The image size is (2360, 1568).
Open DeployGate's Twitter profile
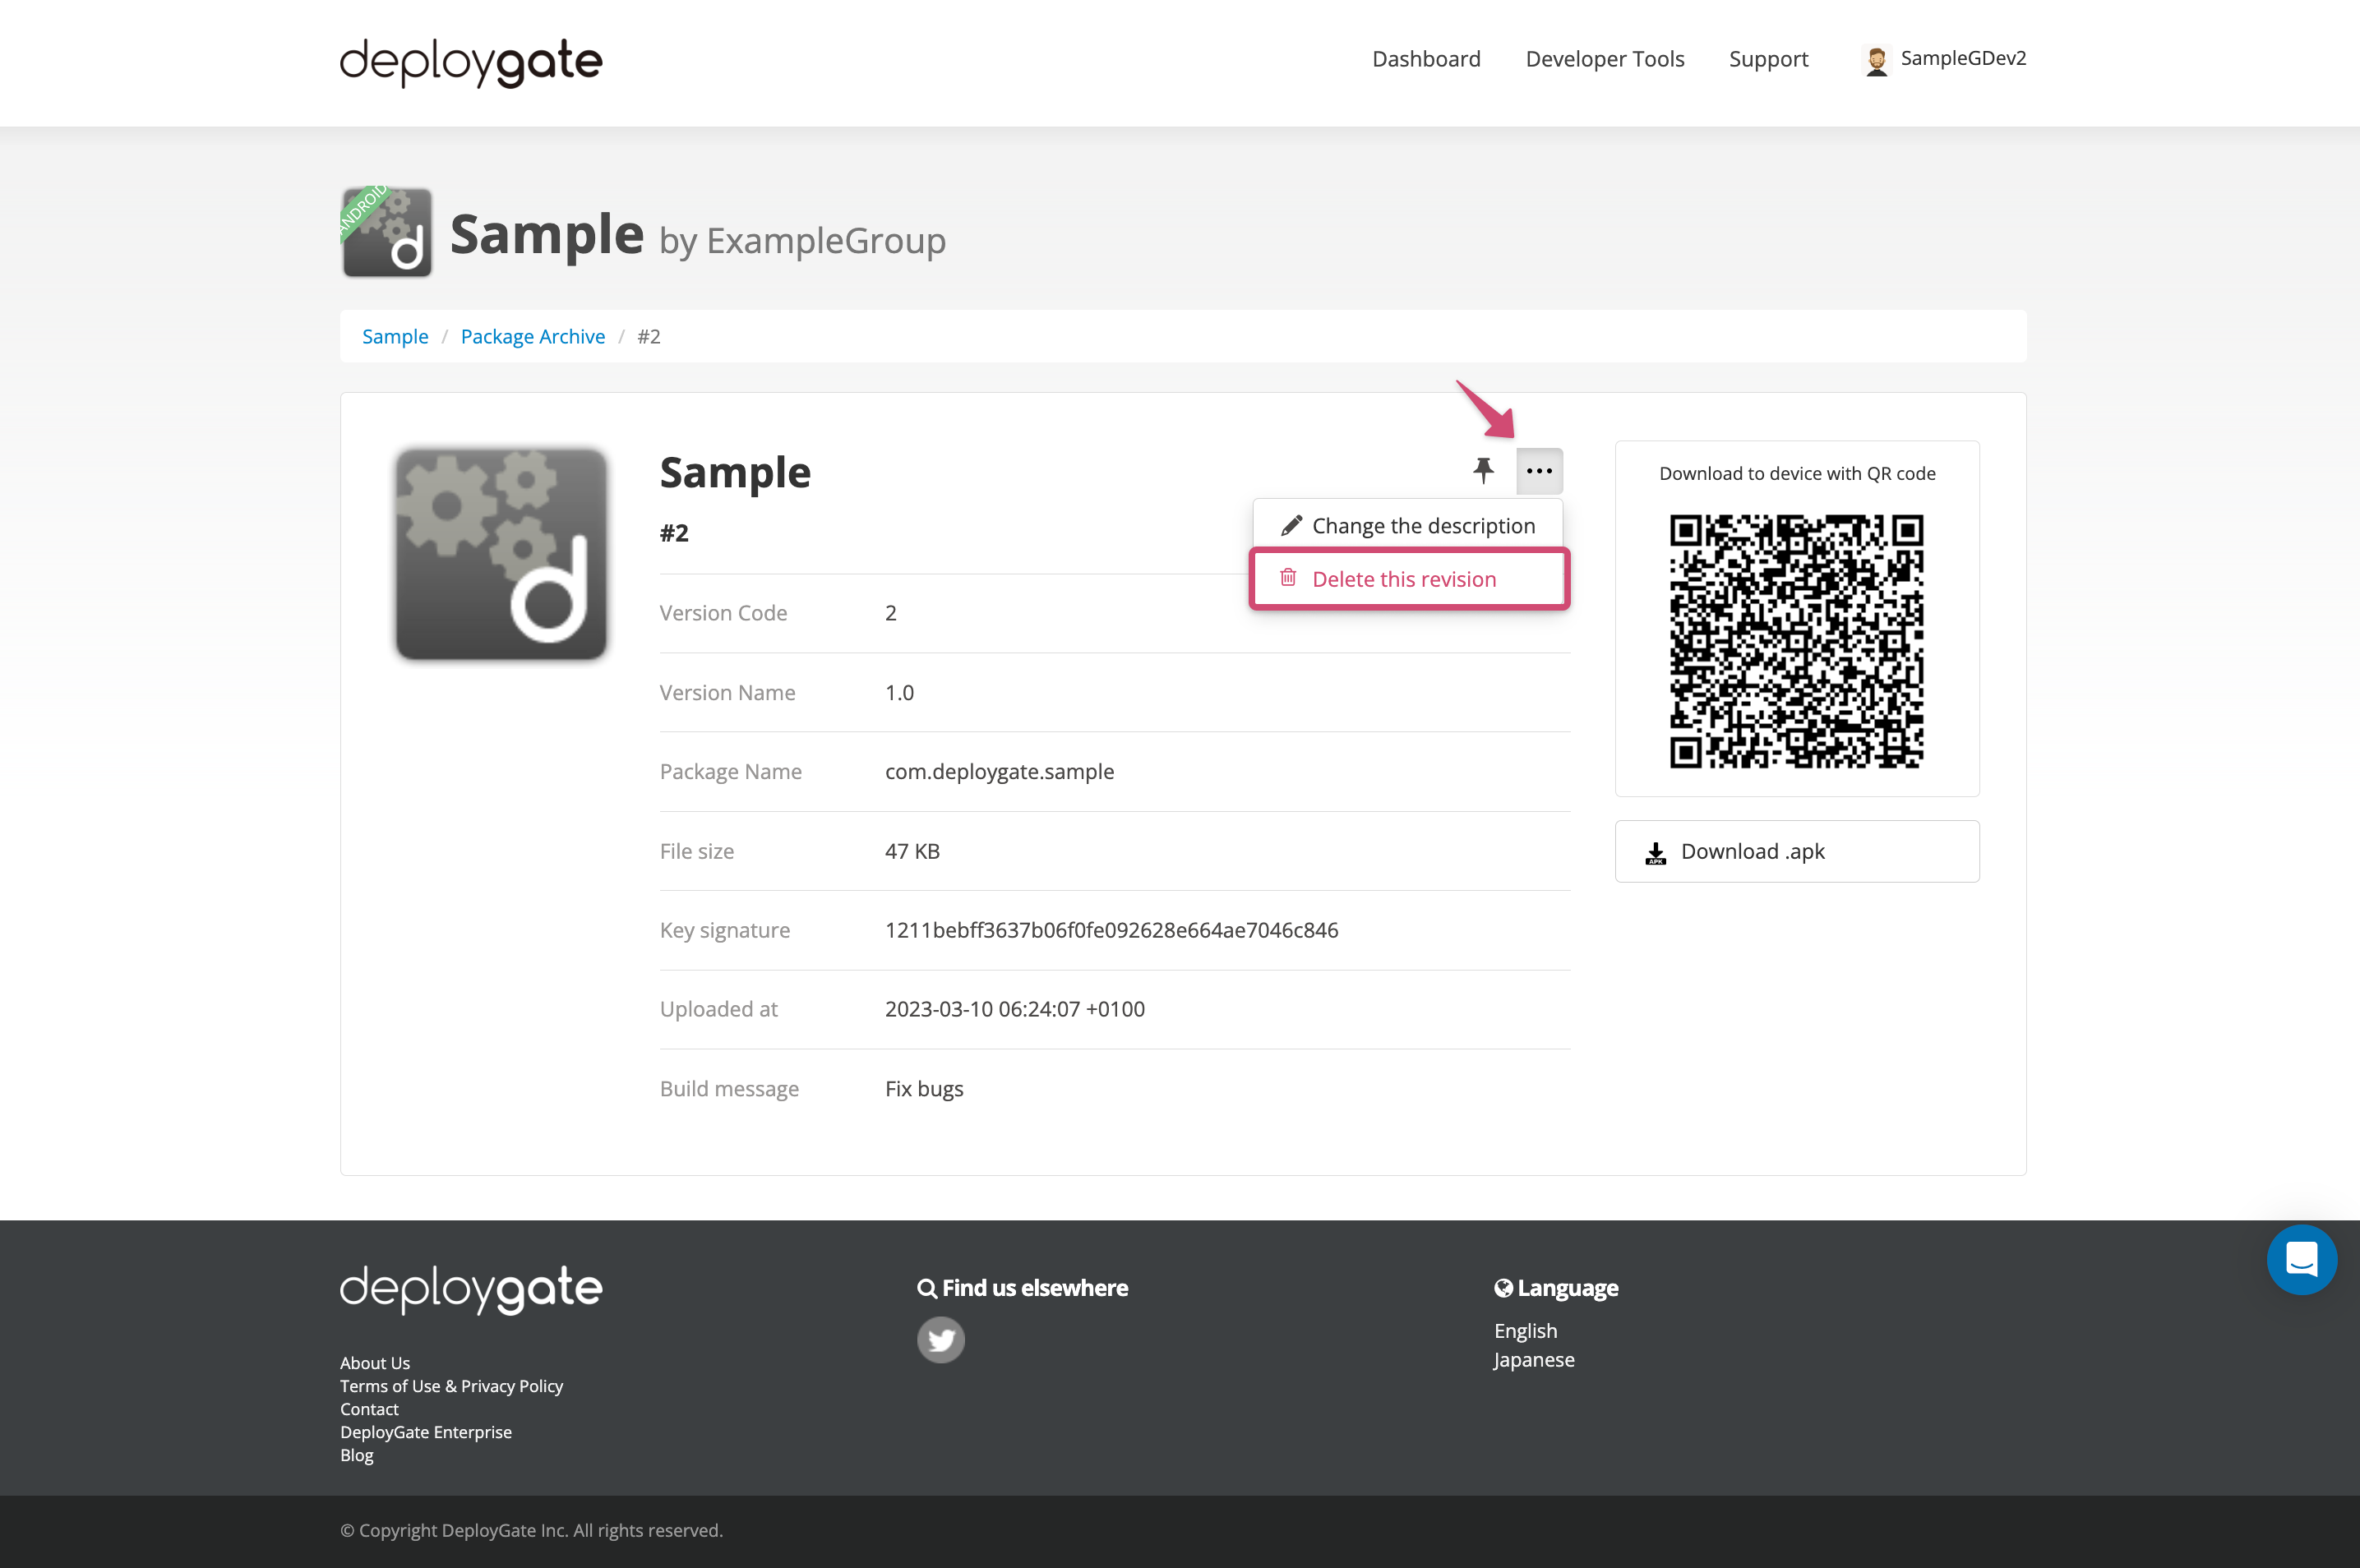(x=940, y=1339)
